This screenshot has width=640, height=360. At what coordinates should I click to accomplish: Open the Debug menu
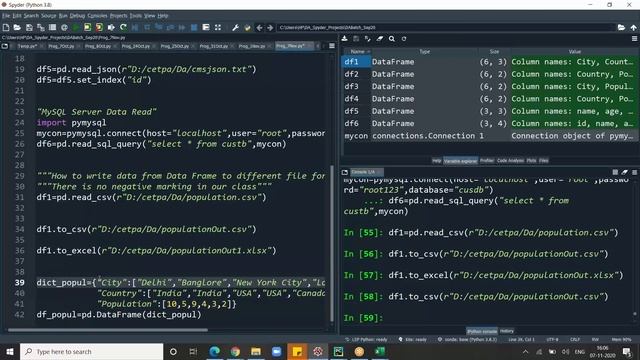point(77,16)
